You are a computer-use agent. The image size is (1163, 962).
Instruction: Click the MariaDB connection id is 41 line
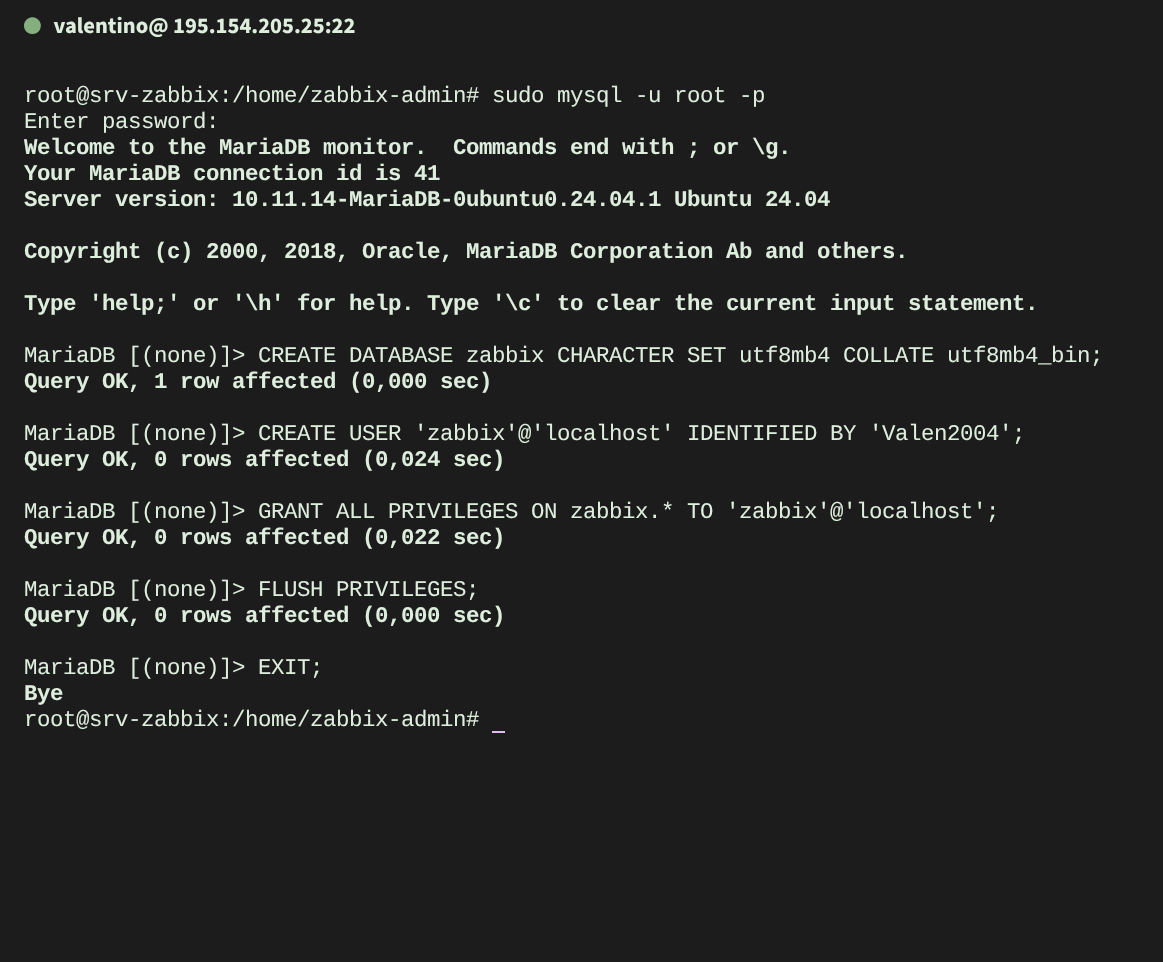pos(232,173)
